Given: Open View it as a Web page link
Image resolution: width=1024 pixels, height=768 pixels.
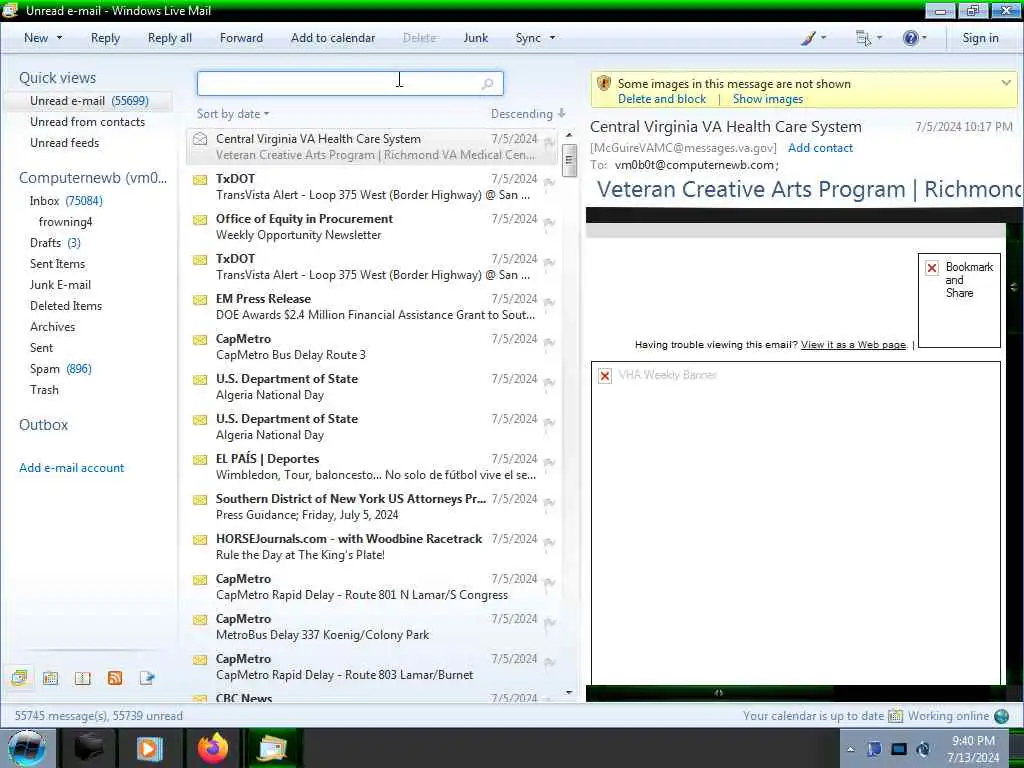Looking at the screenshot, I should pyautogui.click(x=853, y=345).
